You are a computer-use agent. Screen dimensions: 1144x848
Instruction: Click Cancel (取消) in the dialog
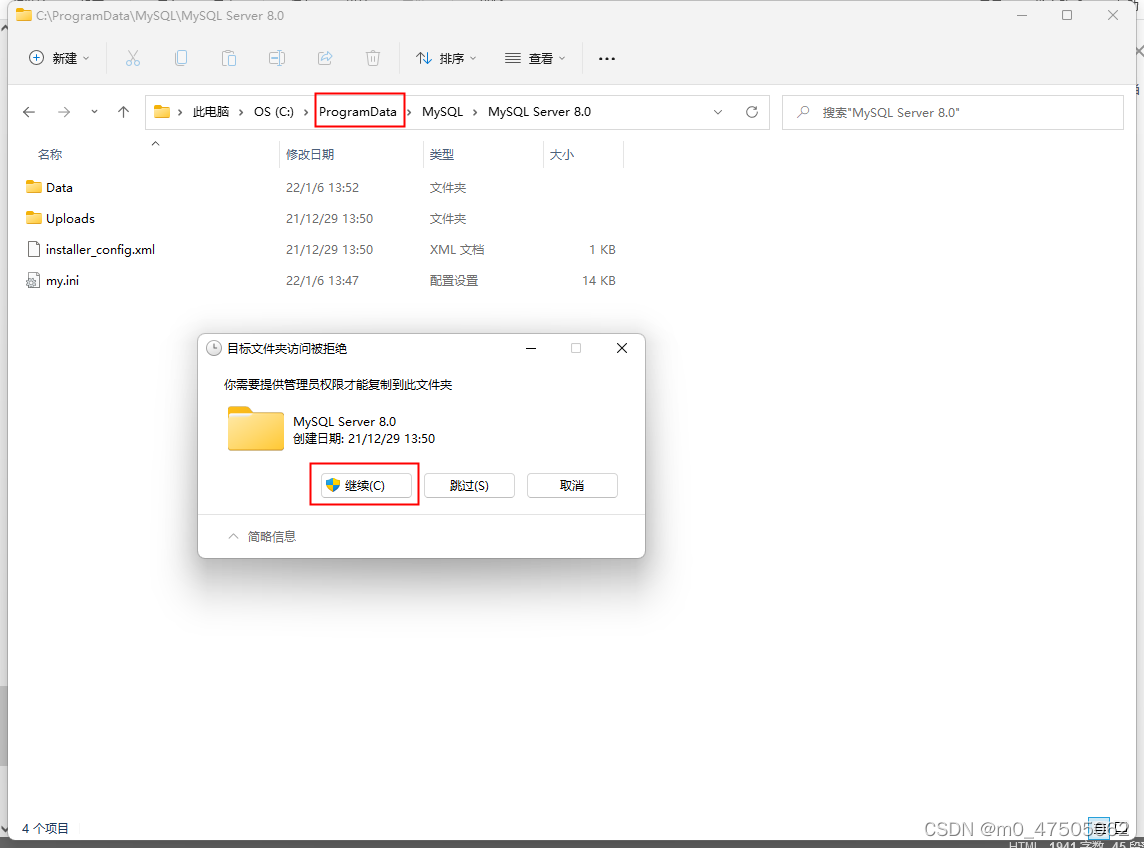point(572,485)
